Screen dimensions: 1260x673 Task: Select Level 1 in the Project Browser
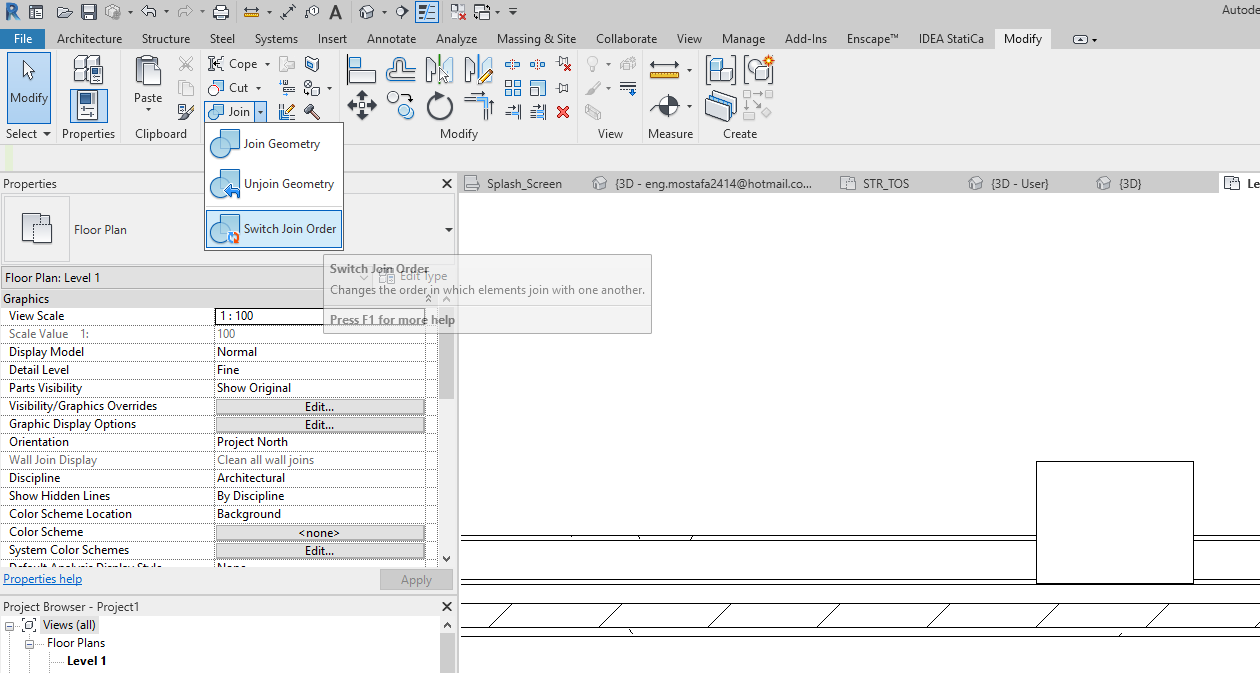[84, 660]
